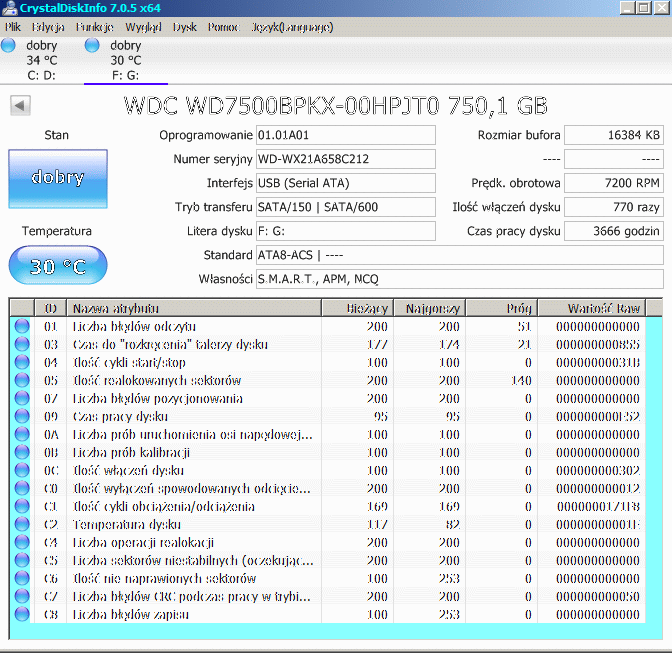Viewport: 672px width, 653px height.
Task: Click the previous disk arrow button
Action: point(20,105)
